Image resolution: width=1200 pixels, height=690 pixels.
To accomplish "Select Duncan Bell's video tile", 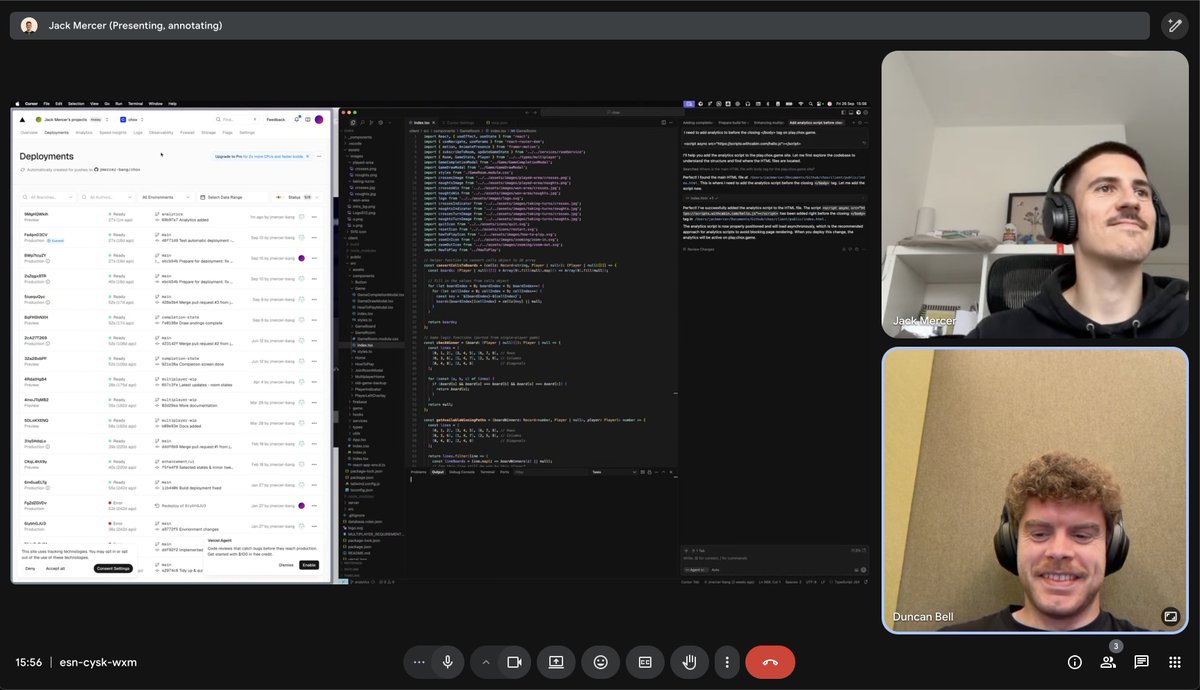I will pos(1035,490).
